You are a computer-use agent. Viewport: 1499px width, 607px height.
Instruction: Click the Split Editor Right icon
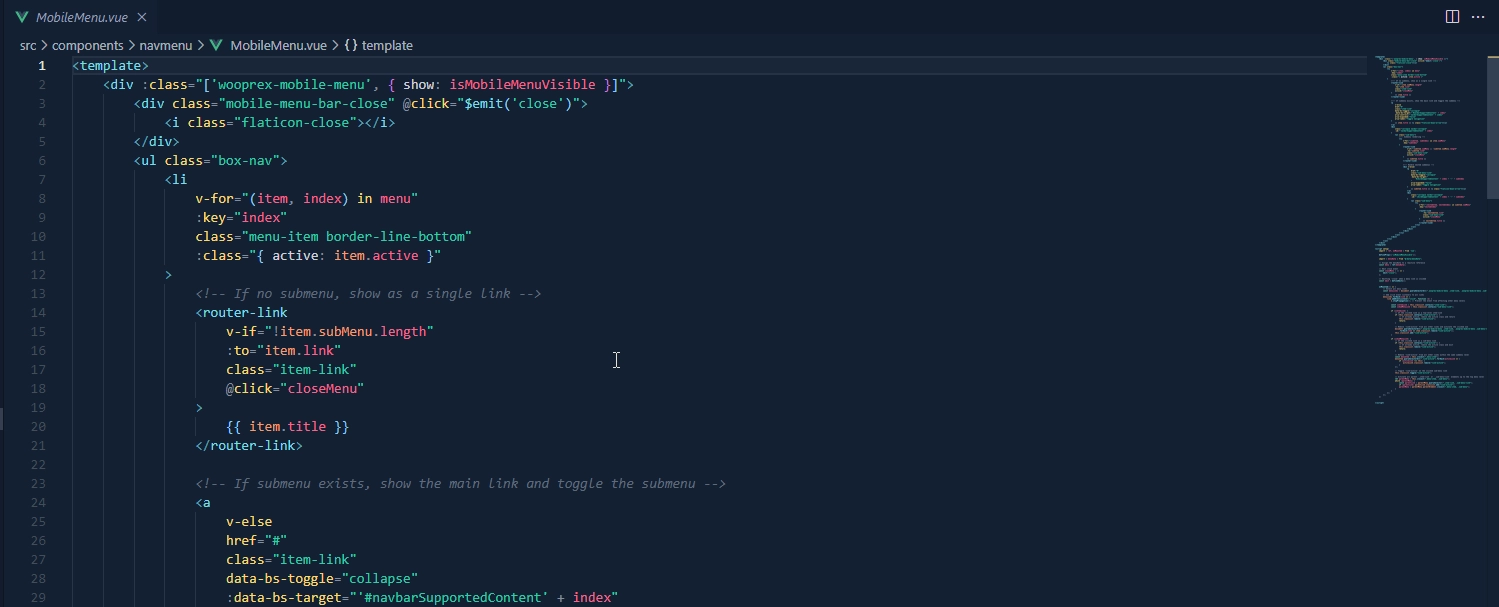(1452, 16)
